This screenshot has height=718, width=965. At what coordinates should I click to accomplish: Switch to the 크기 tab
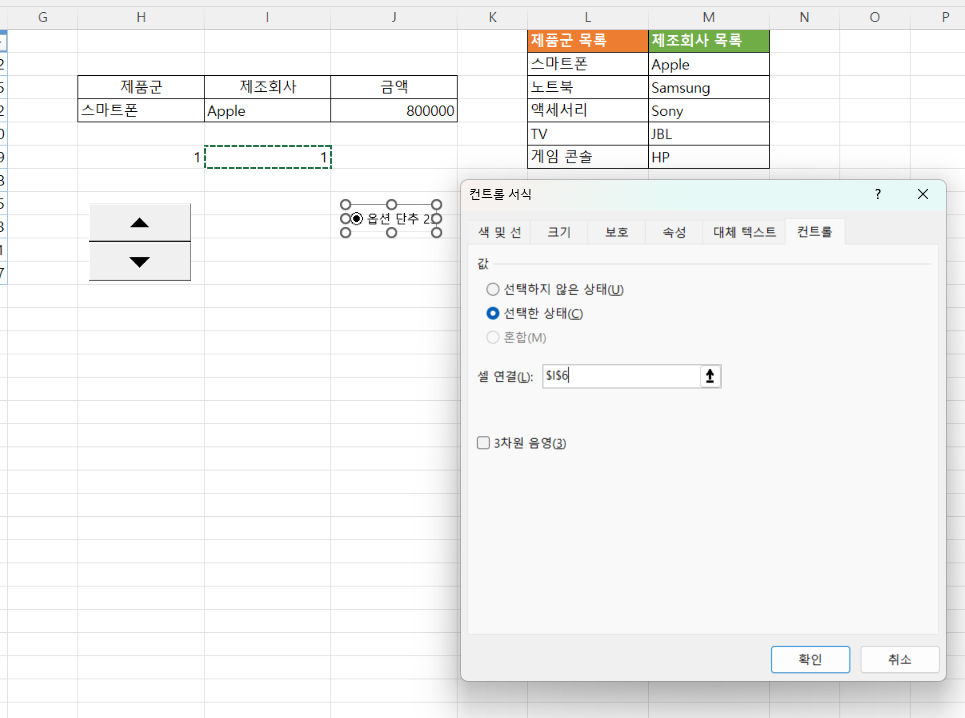(x=559, y=232)
